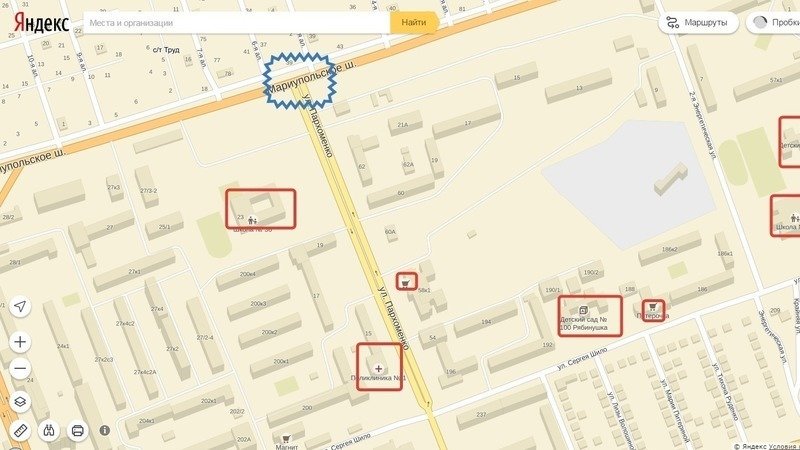Click the Магнит store cart marker
The width and height of the screenshot is (800, 450).
coord(286,439)
